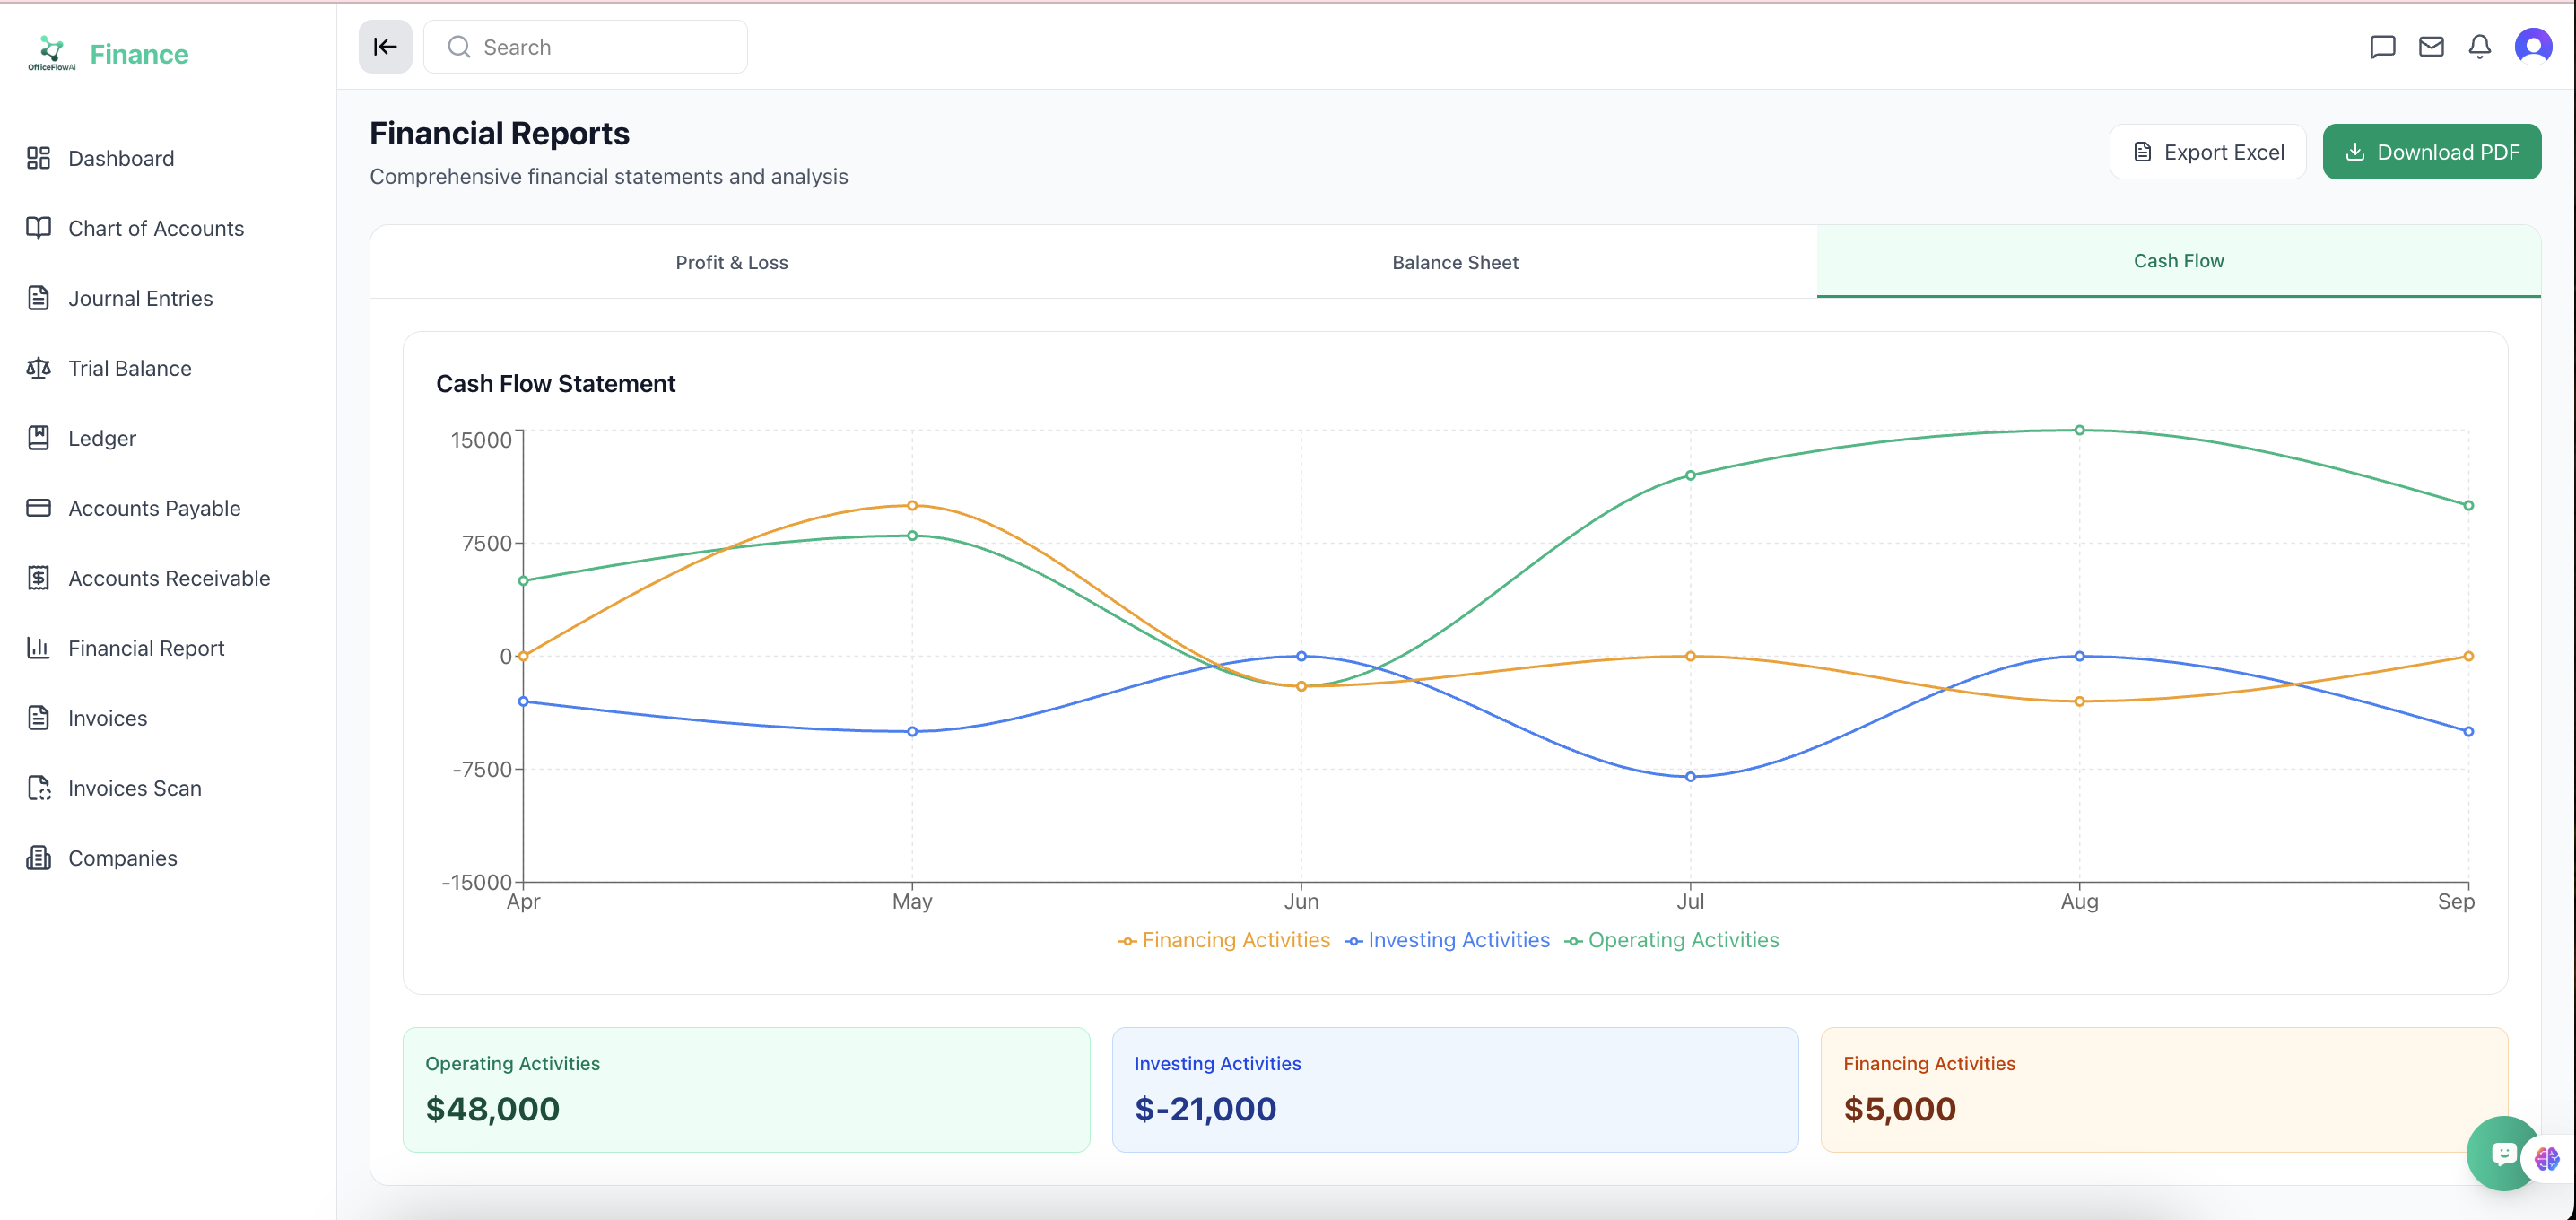The height and width of the screenshot is (1220, 2576).
Task: Switch to the Balance Sheet tab
Action: coord(1454,262)
